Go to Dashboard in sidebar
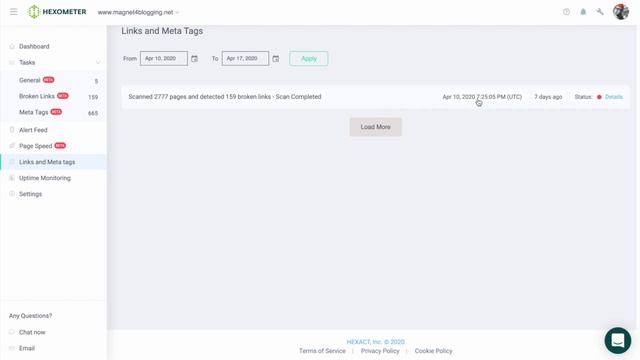Image resolution: width=640 pixels, height=360 pixels. tap(34, 47)
